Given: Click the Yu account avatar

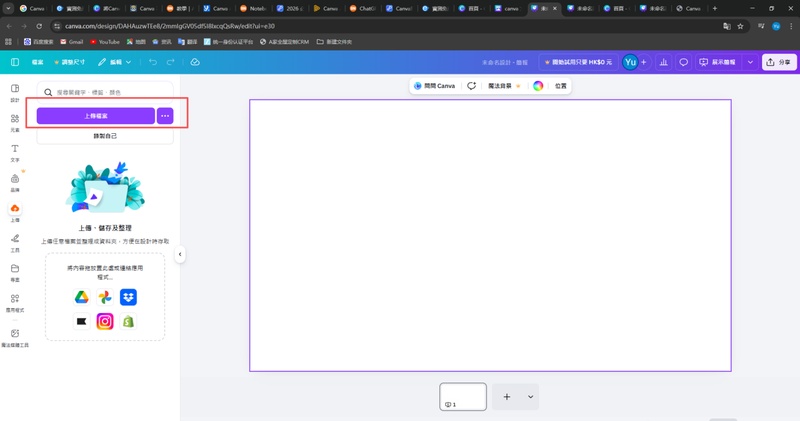Looking at the screenshot, I should click(x=630, y=62).
